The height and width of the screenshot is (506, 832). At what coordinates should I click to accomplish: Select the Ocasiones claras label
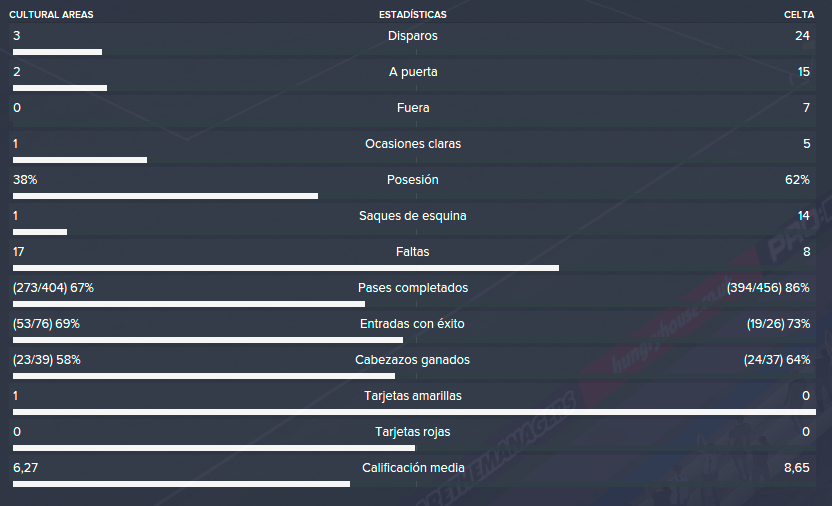click(x=413, y=144)
